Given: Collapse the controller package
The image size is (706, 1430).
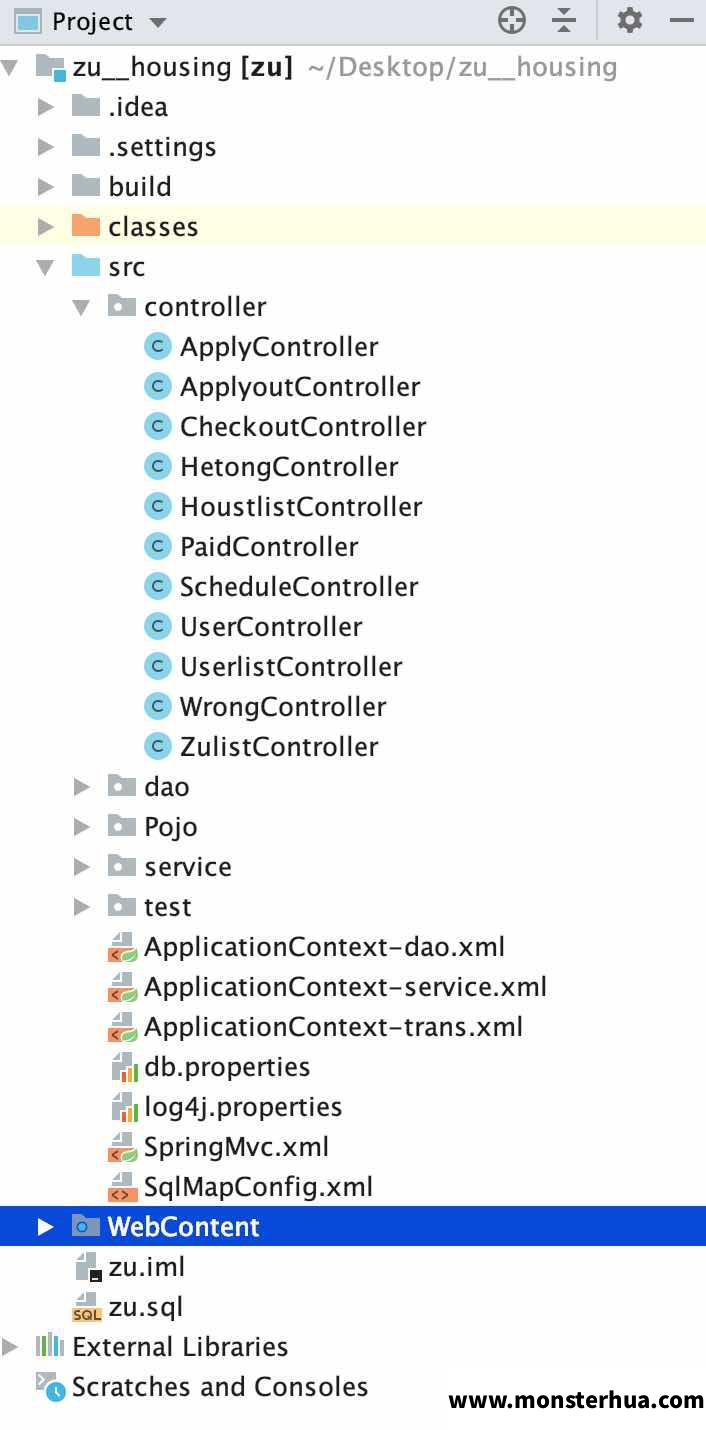Looking at the screenshot, I should pos(82,307).
